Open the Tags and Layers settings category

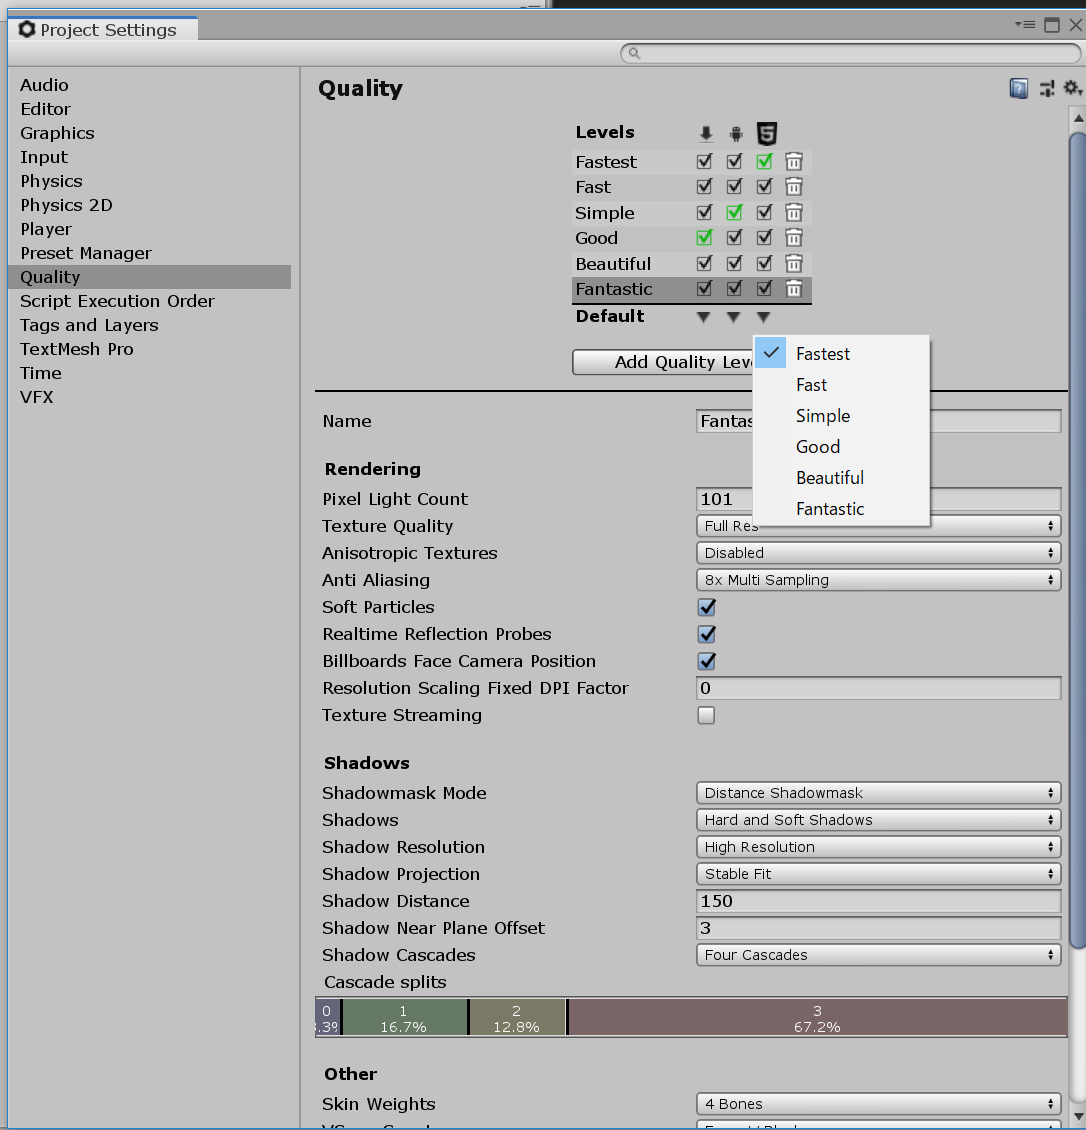point(88,325)
